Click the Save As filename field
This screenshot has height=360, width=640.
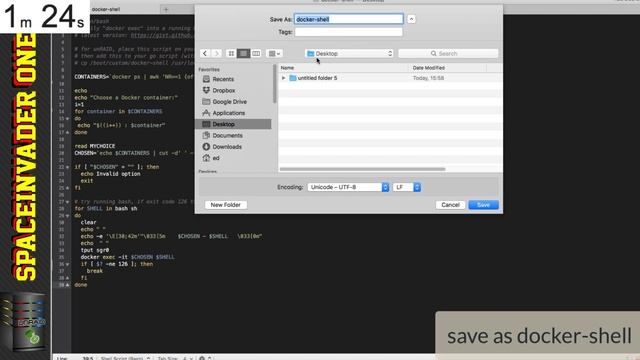[349, 19]
